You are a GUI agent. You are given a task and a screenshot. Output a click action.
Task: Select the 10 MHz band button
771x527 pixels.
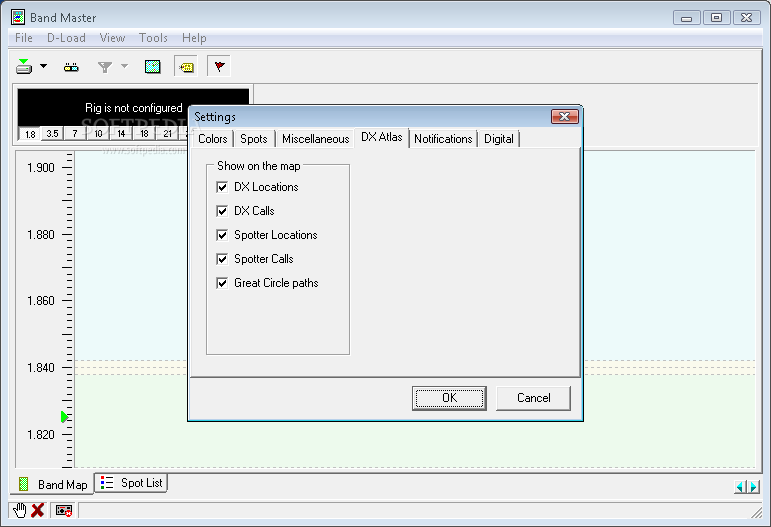point(98,134)
